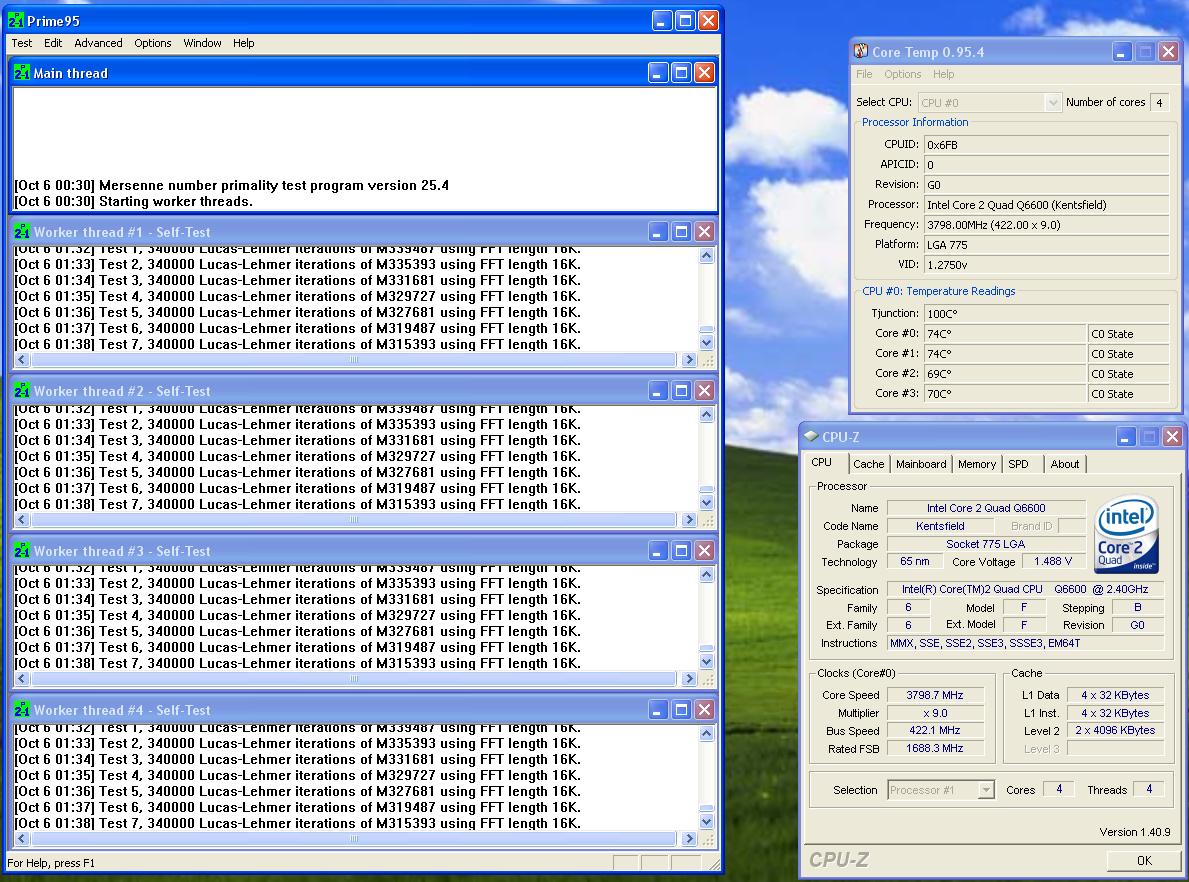
Task: Click the Worker thread #4 window icon
Action: coord(22,710)
